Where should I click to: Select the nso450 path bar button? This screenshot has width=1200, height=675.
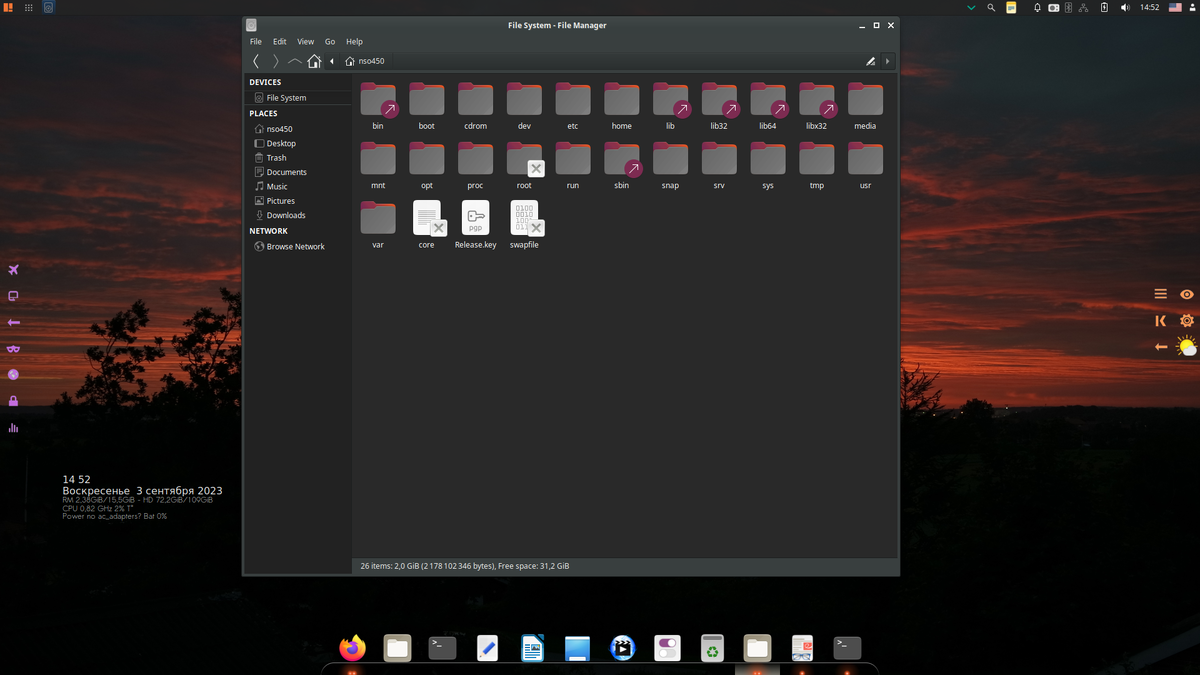365,61
